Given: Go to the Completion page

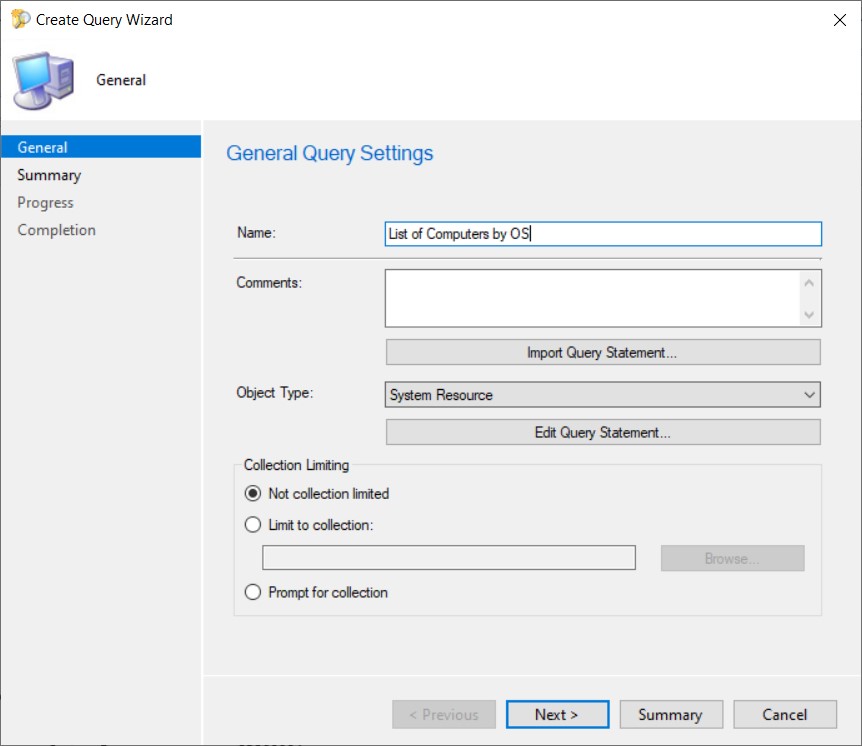Looking at the screenshot, I should point(56,229).
